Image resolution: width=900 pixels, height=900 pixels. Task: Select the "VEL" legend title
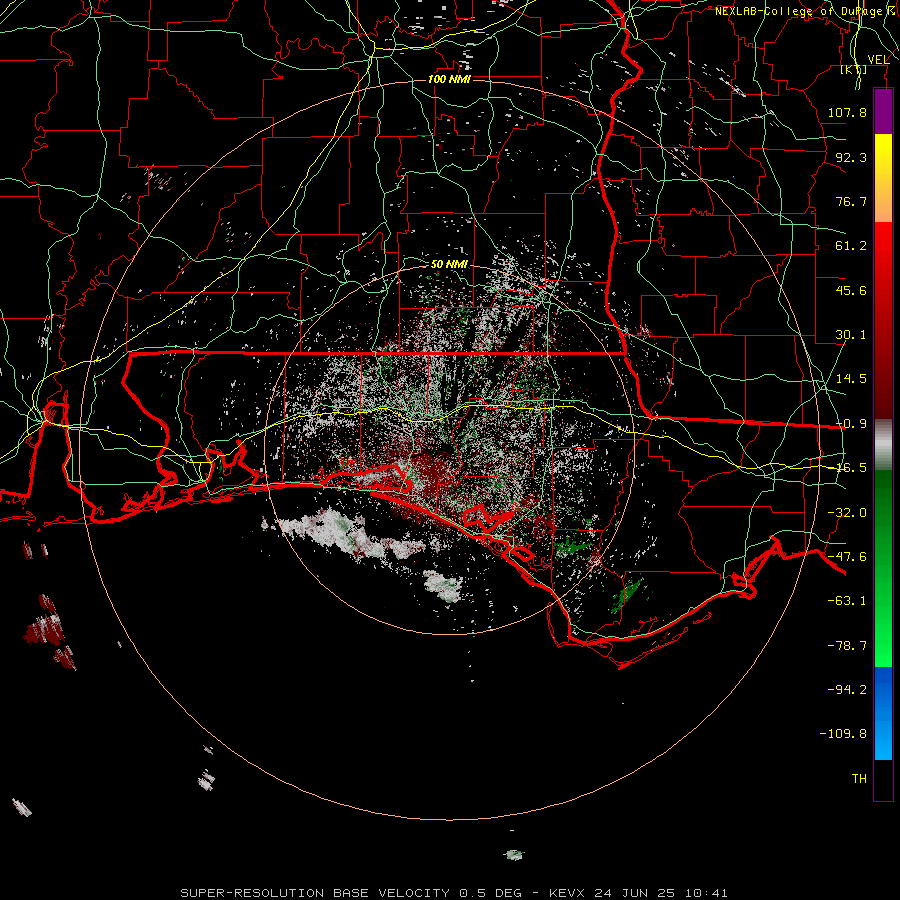(878, 60)
